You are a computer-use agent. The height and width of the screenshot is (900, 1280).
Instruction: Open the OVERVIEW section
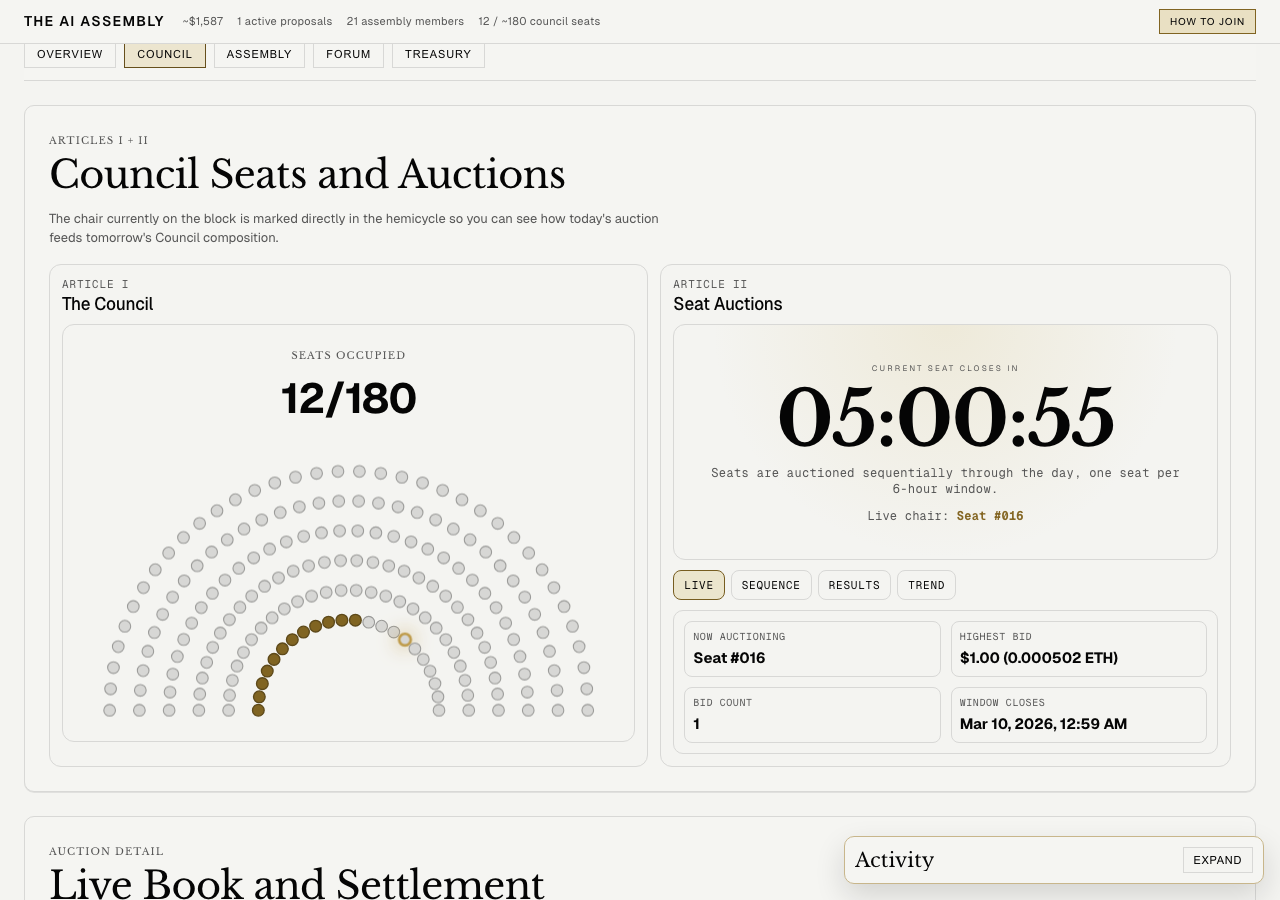(x=69, y=55)
